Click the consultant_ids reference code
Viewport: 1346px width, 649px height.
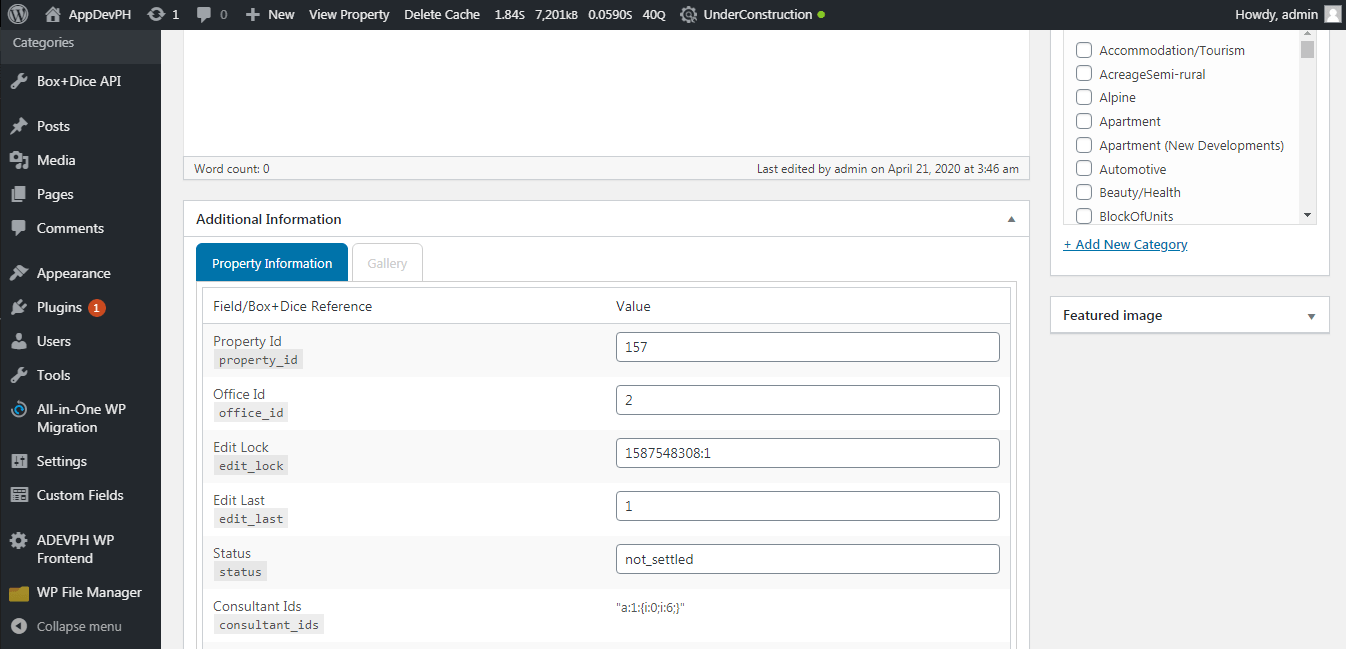[268, 625]
